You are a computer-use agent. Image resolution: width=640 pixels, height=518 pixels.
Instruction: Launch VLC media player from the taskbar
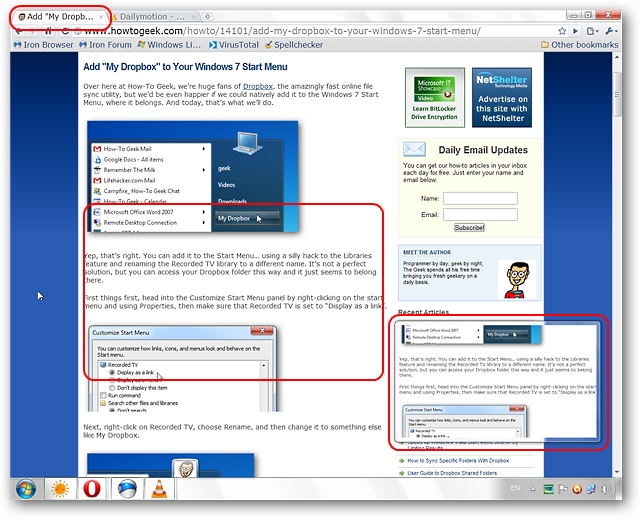click(159, 488)
